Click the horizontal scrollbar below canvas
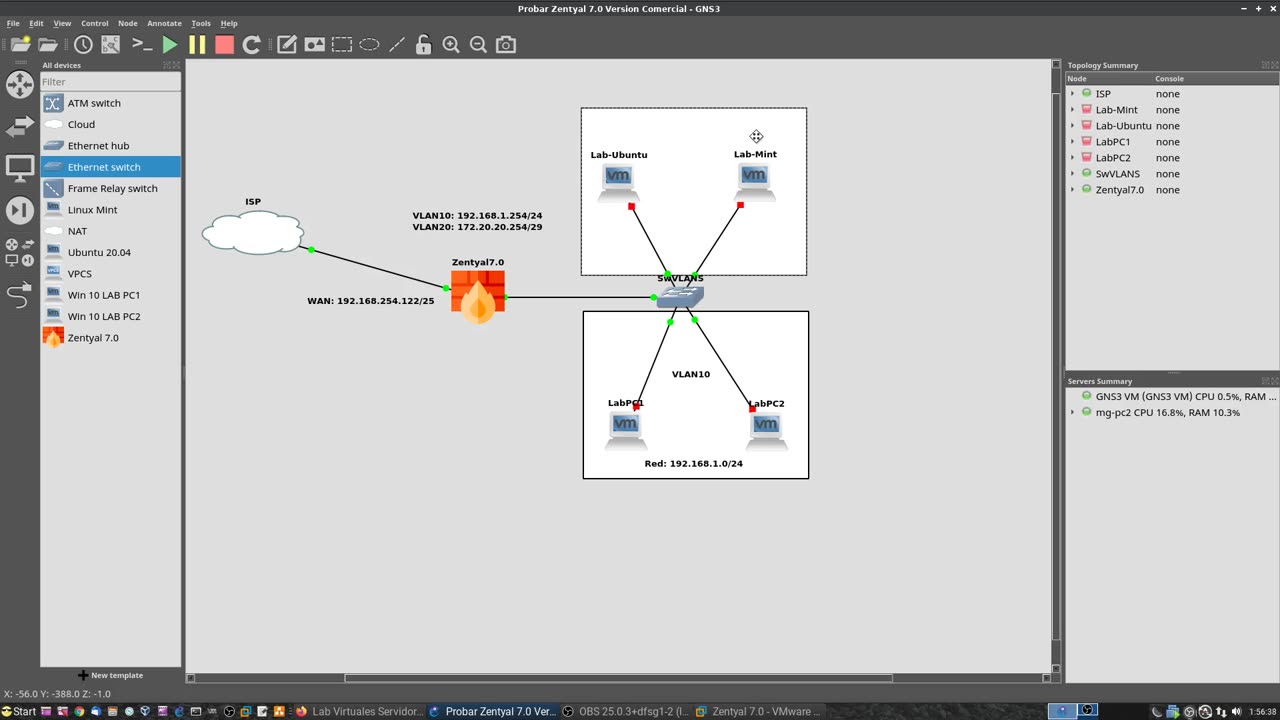The height and width of the screenshot is (720, 1280). pyautogui.click(x=618, y=678)
